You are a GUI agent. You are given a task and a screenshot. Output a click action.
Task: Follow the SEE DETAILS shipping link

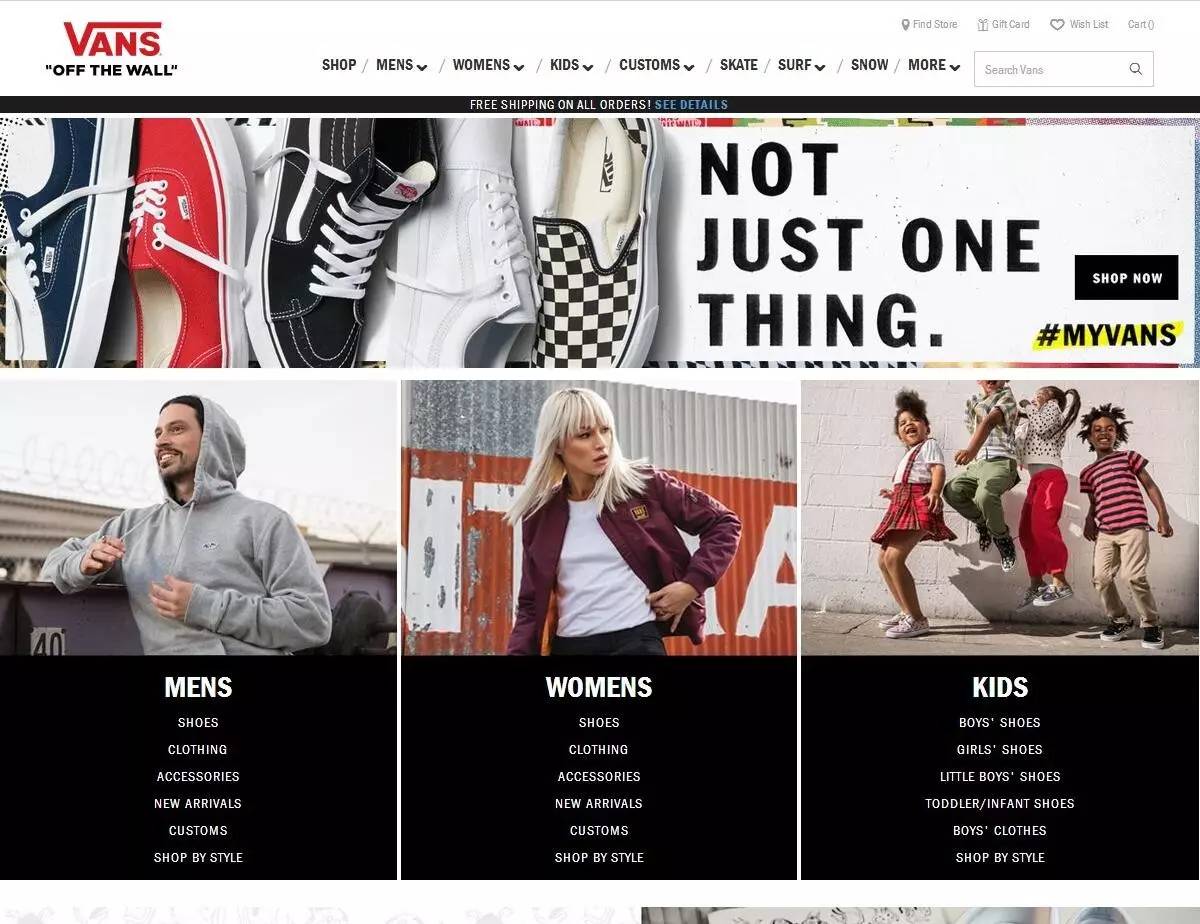tap(691, 105)
